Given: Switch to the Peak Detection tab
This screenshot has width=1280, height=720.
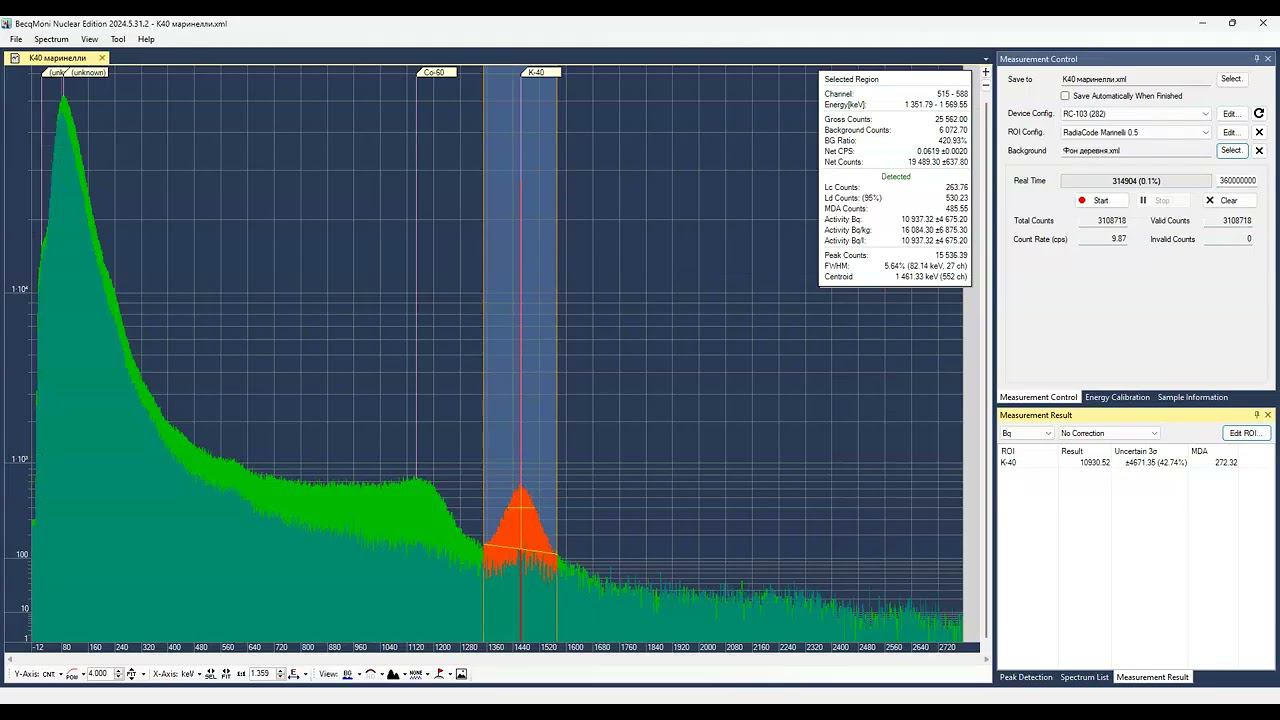Looking at the screenshot, I should (1027, 677).
